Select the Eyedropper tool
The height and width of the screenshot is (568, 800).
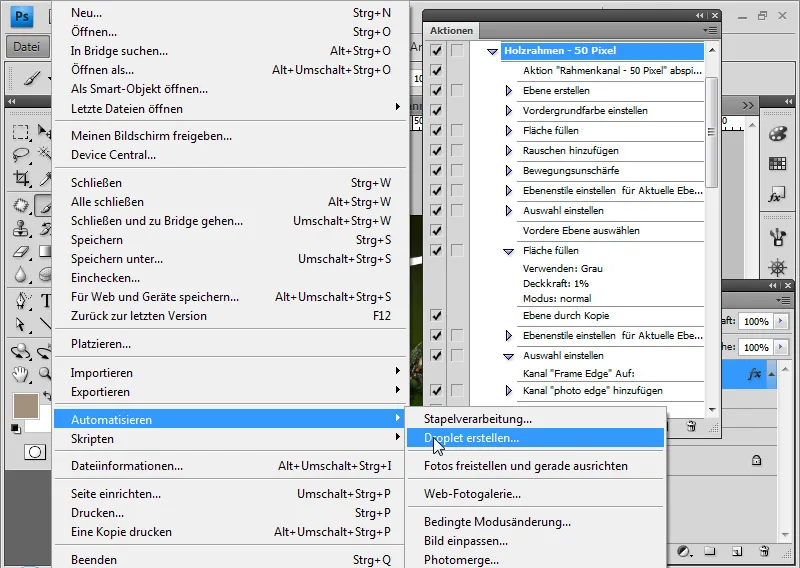click(x=45, y=178)
